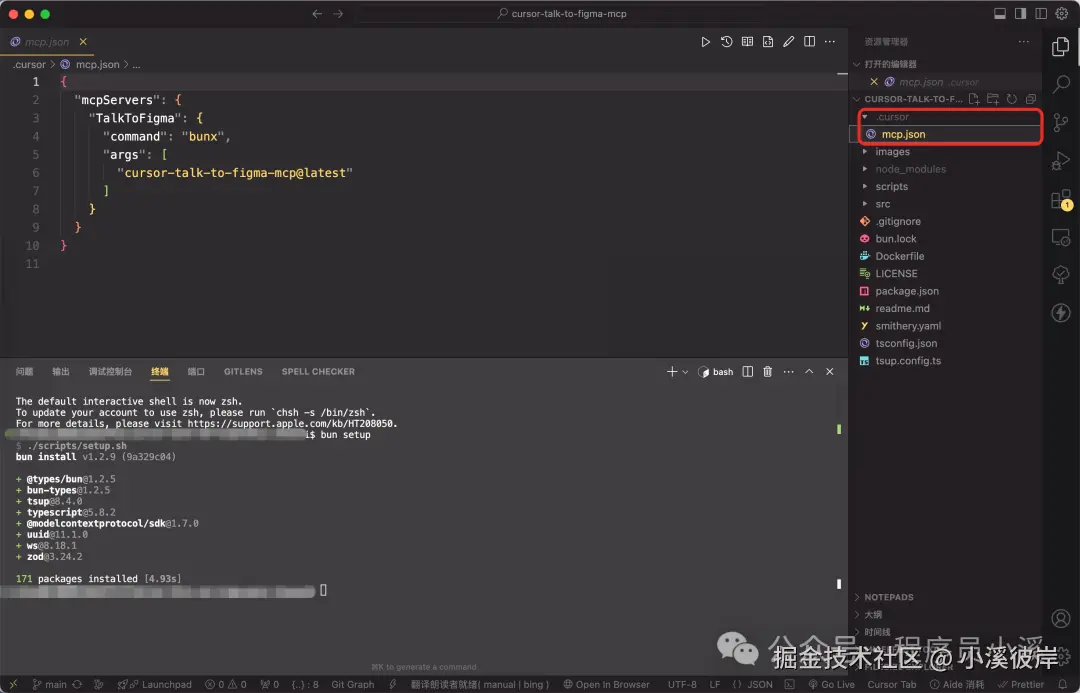1080x693 pixels.
Task: Open the settings gear in the title bar
Action: pyautogui.click(x=1061, y=14)
